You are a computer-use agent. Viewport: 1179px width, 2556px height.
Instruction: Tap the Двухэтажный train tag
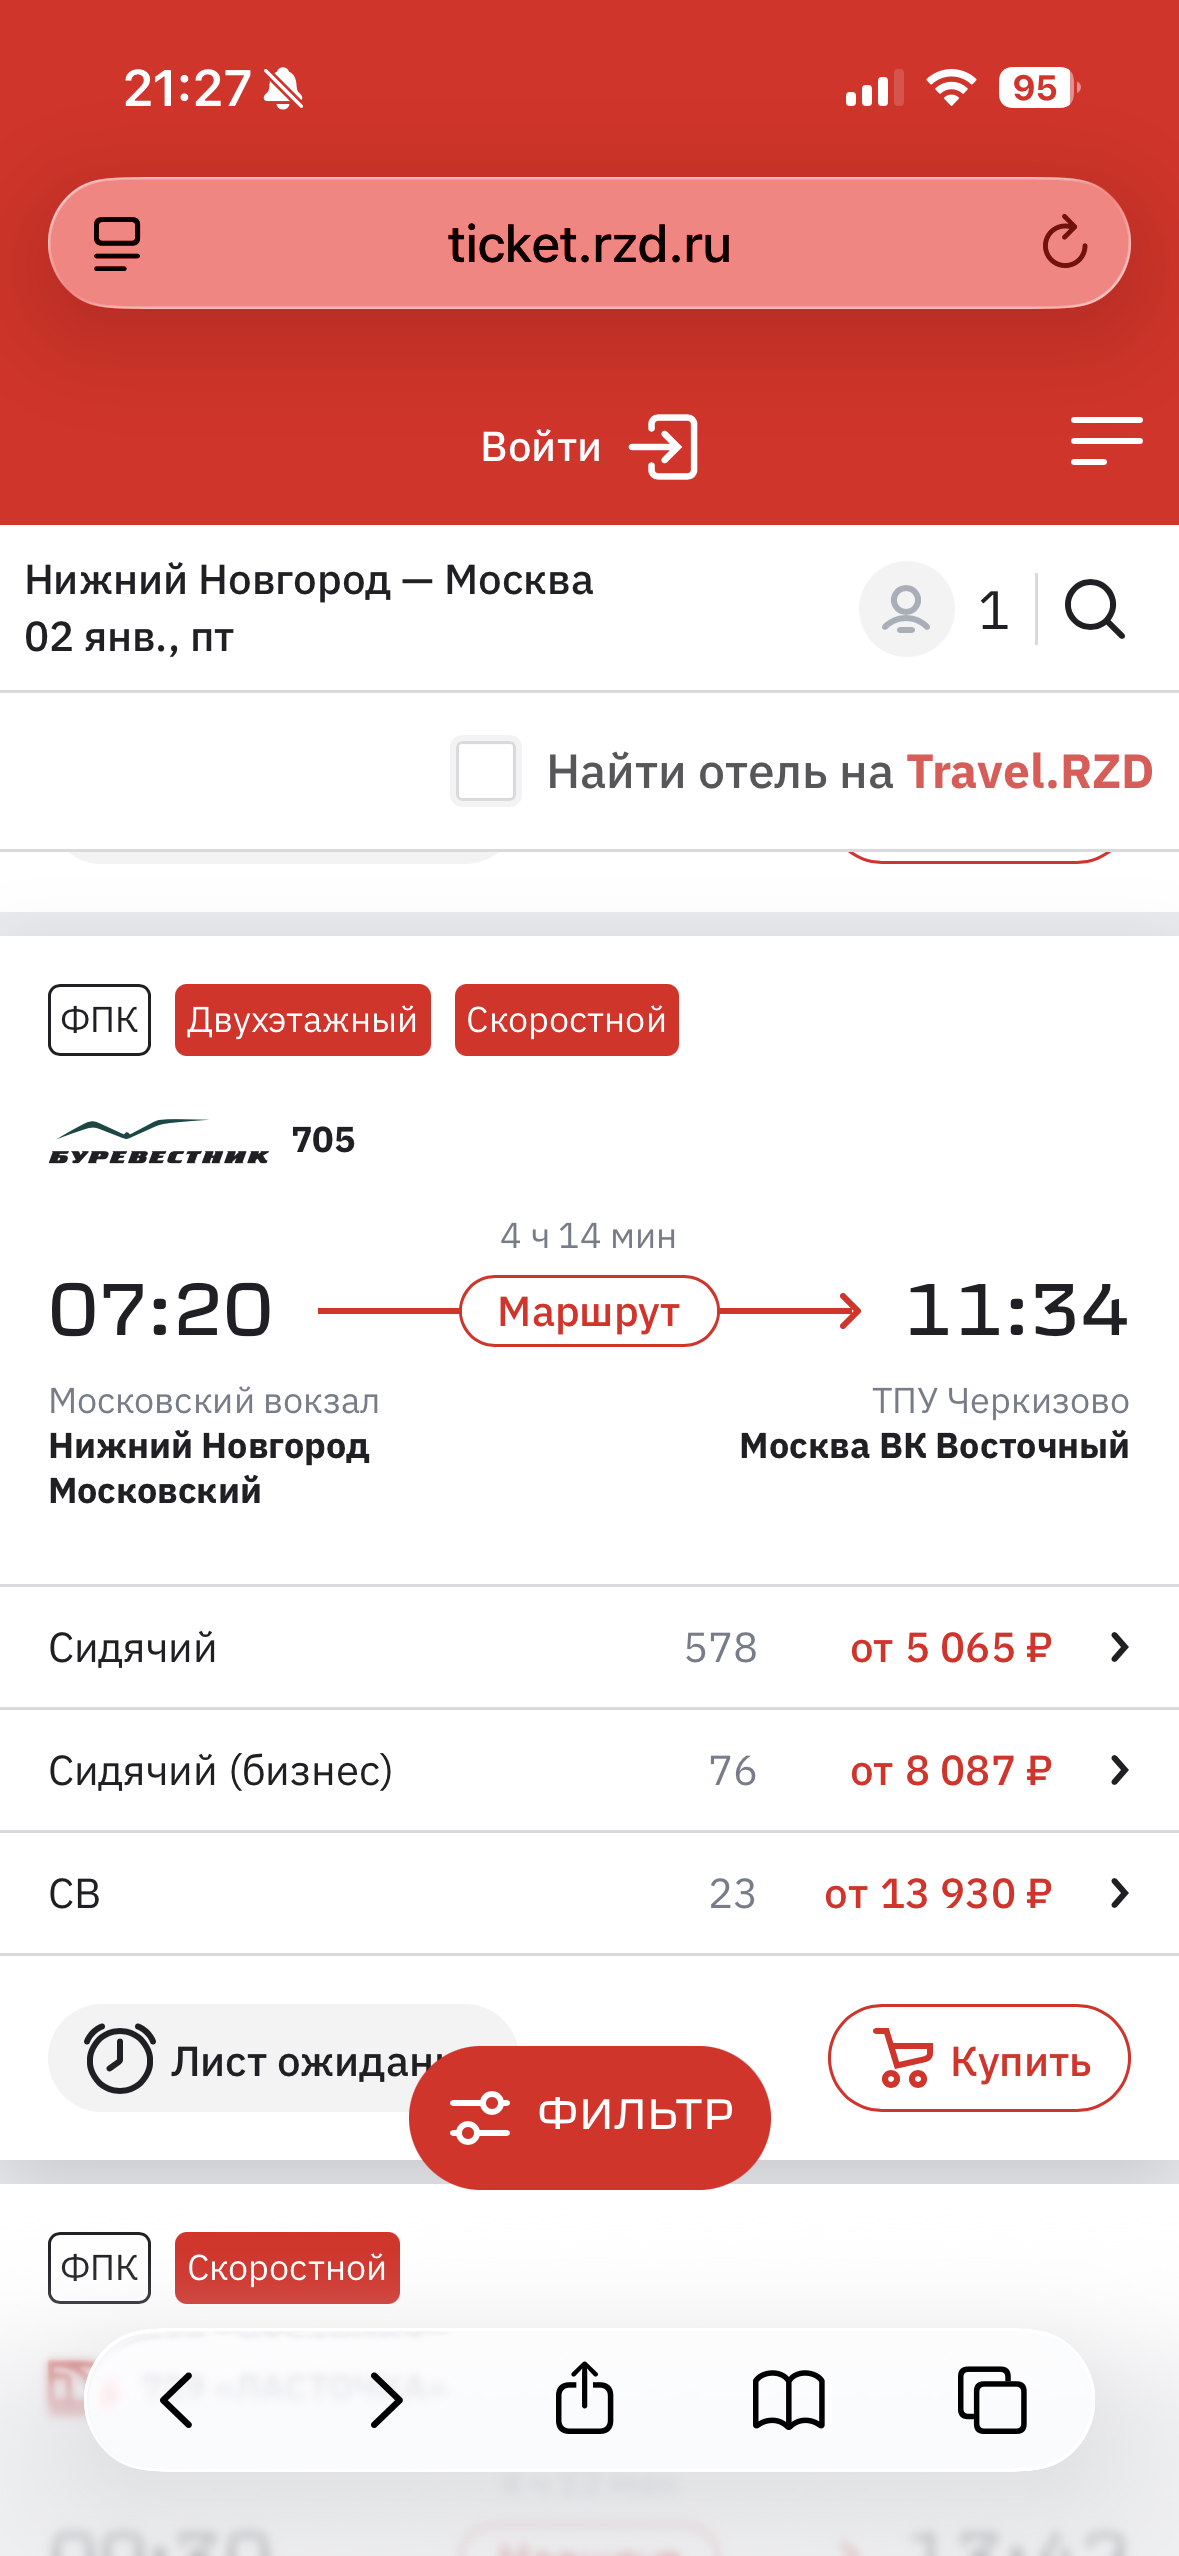pos(302,1020)
